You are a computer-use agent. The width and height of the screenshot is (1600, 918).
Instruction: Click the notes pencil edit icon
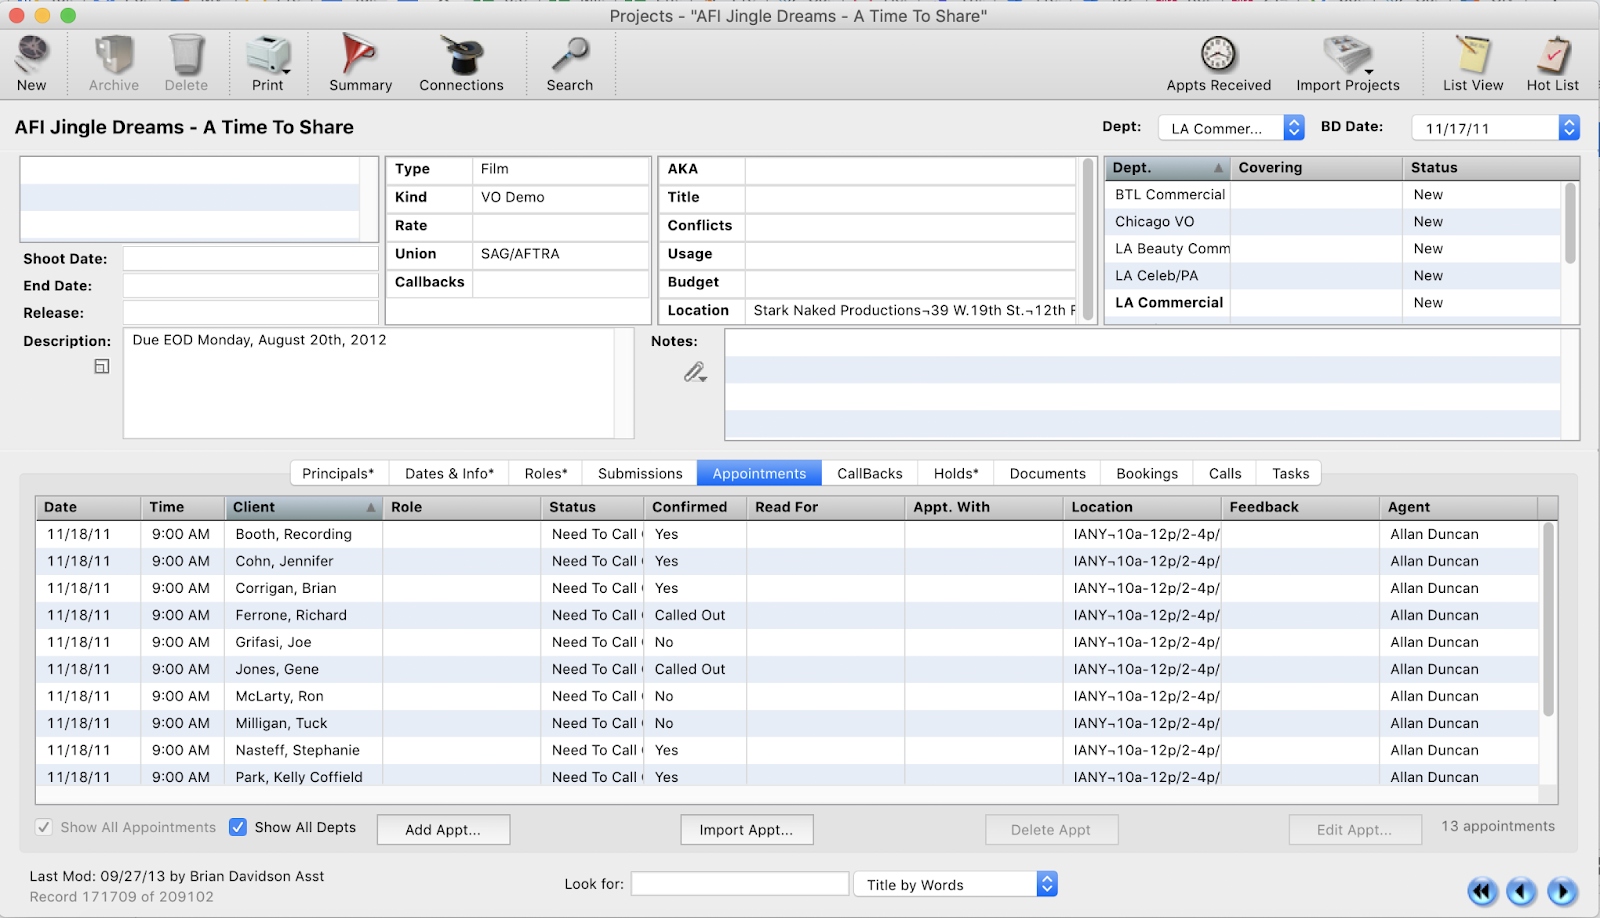(695, 373)
